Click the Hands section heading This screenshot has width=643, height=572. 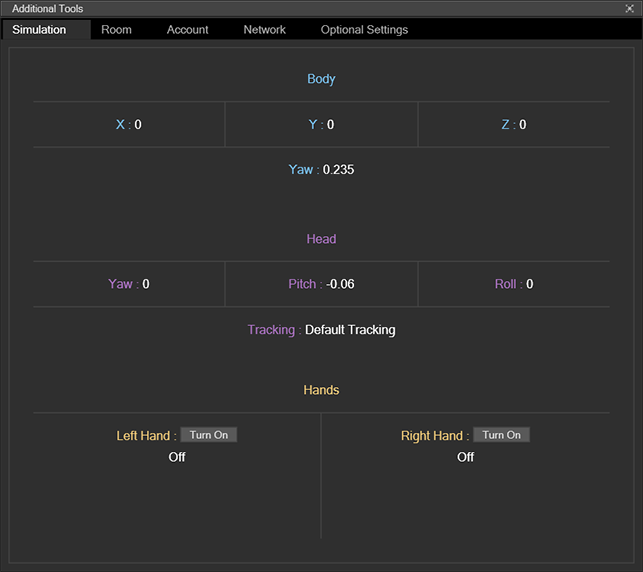(321, 390)
